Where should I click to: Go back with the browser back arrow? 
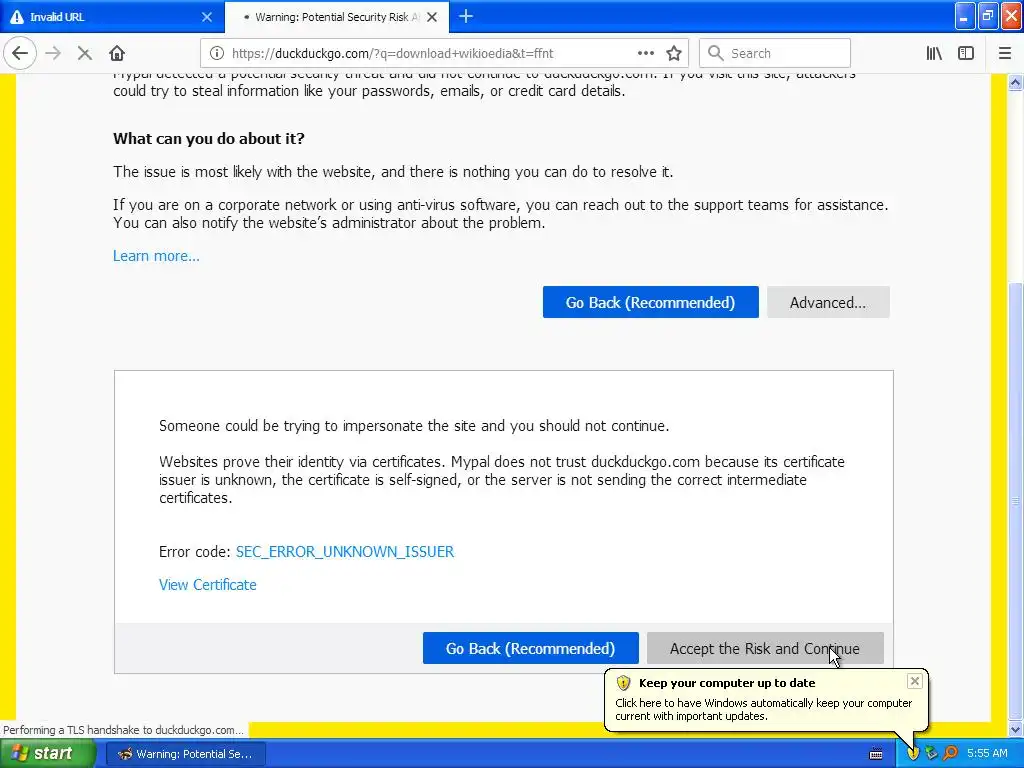point(20,53)
